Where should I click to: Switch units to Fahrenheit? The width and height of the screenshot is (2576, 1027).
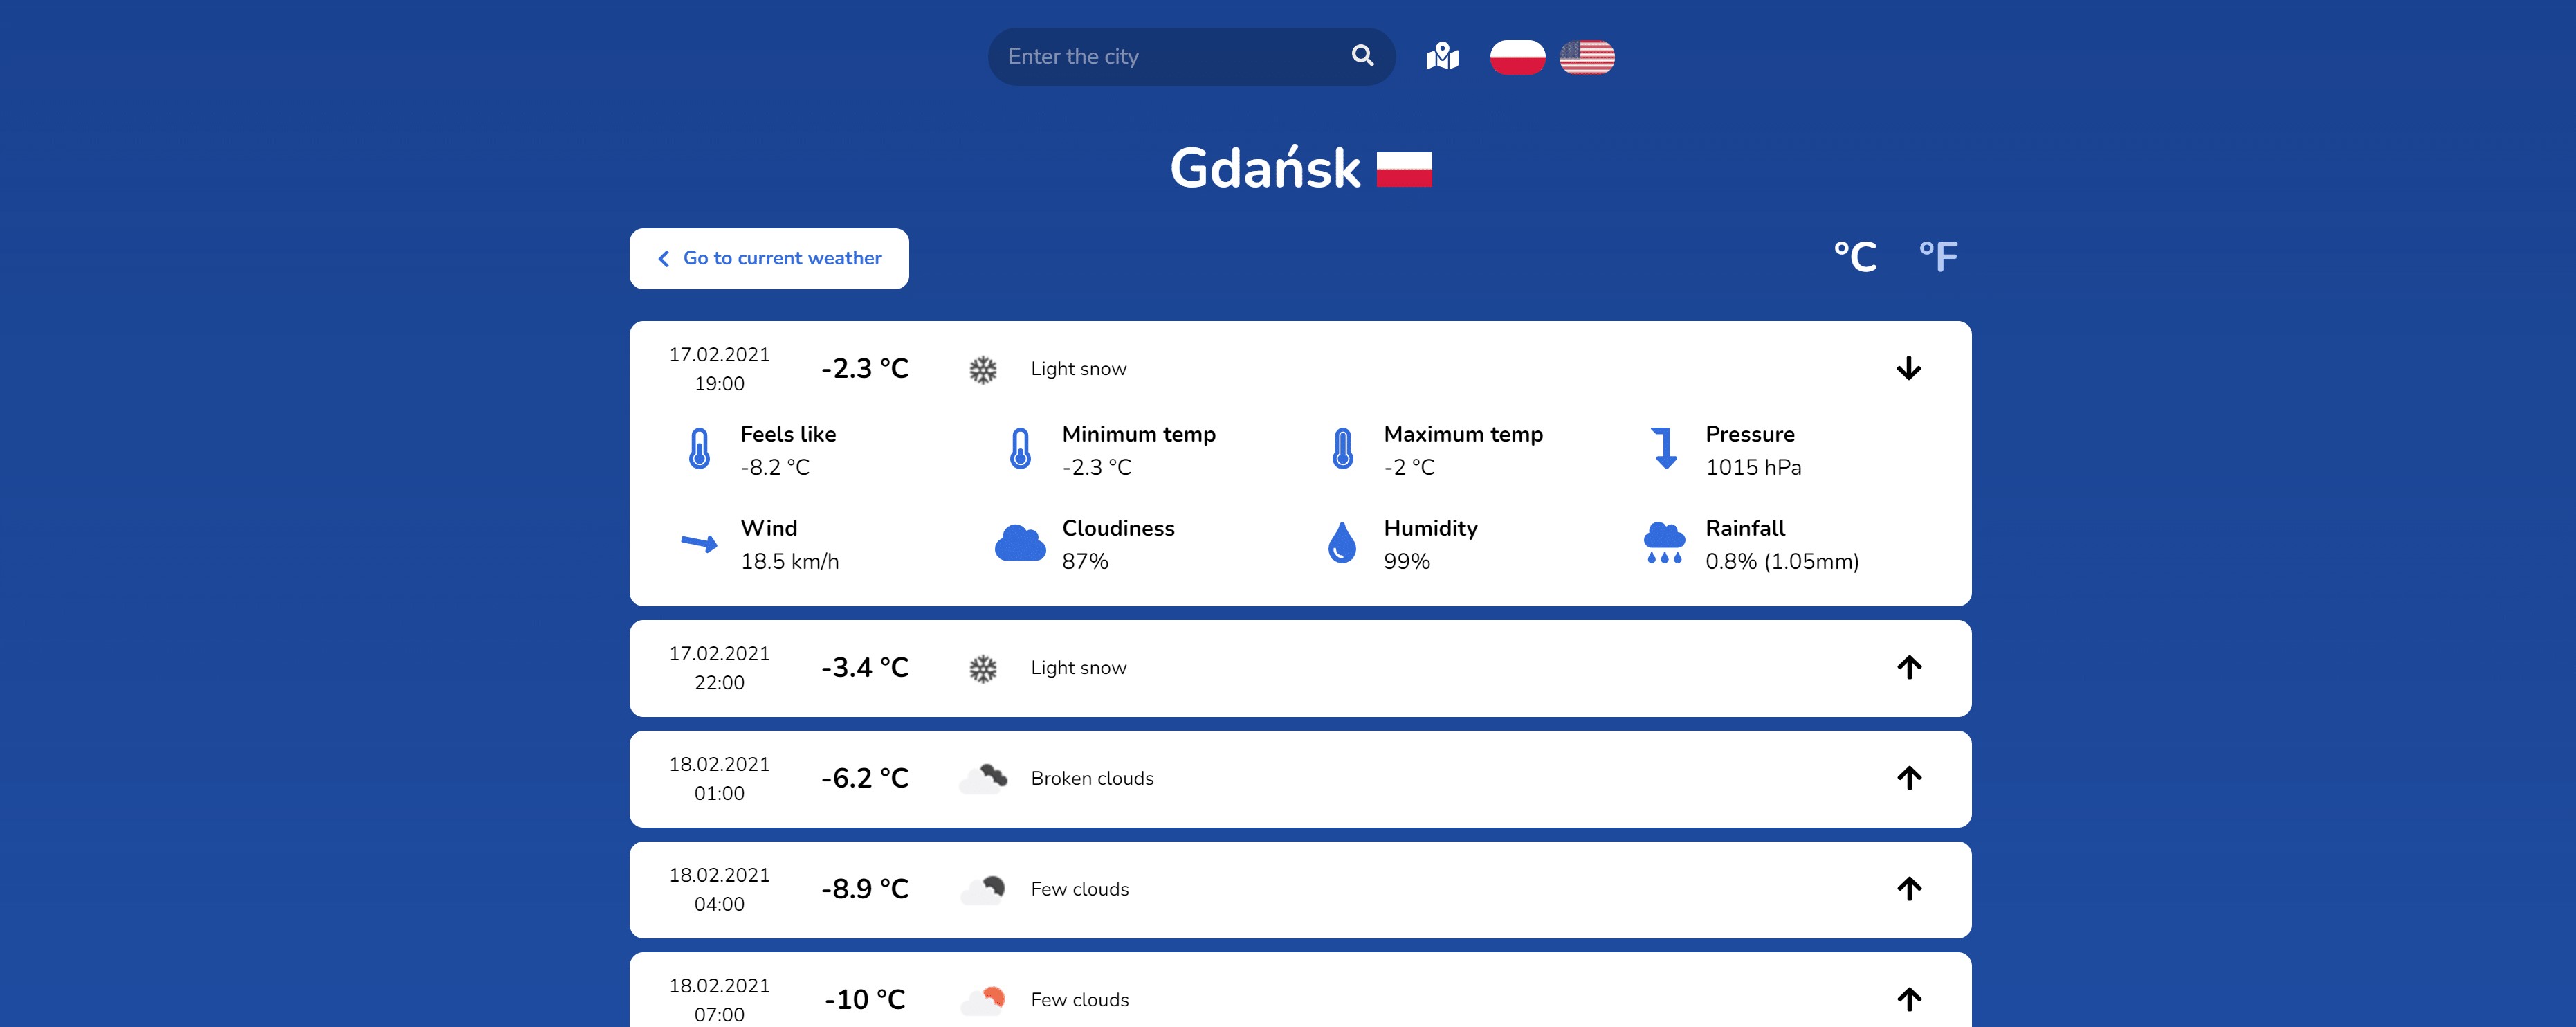1938,257
